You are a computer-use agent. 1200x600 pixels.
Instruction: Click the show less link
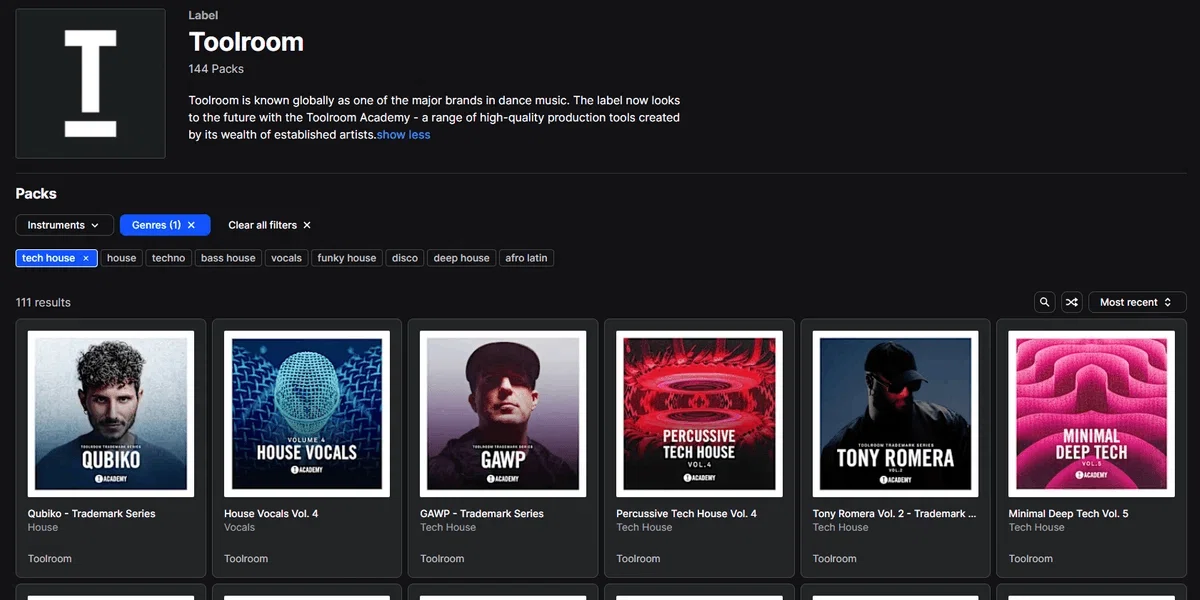[x=404, y=135]
